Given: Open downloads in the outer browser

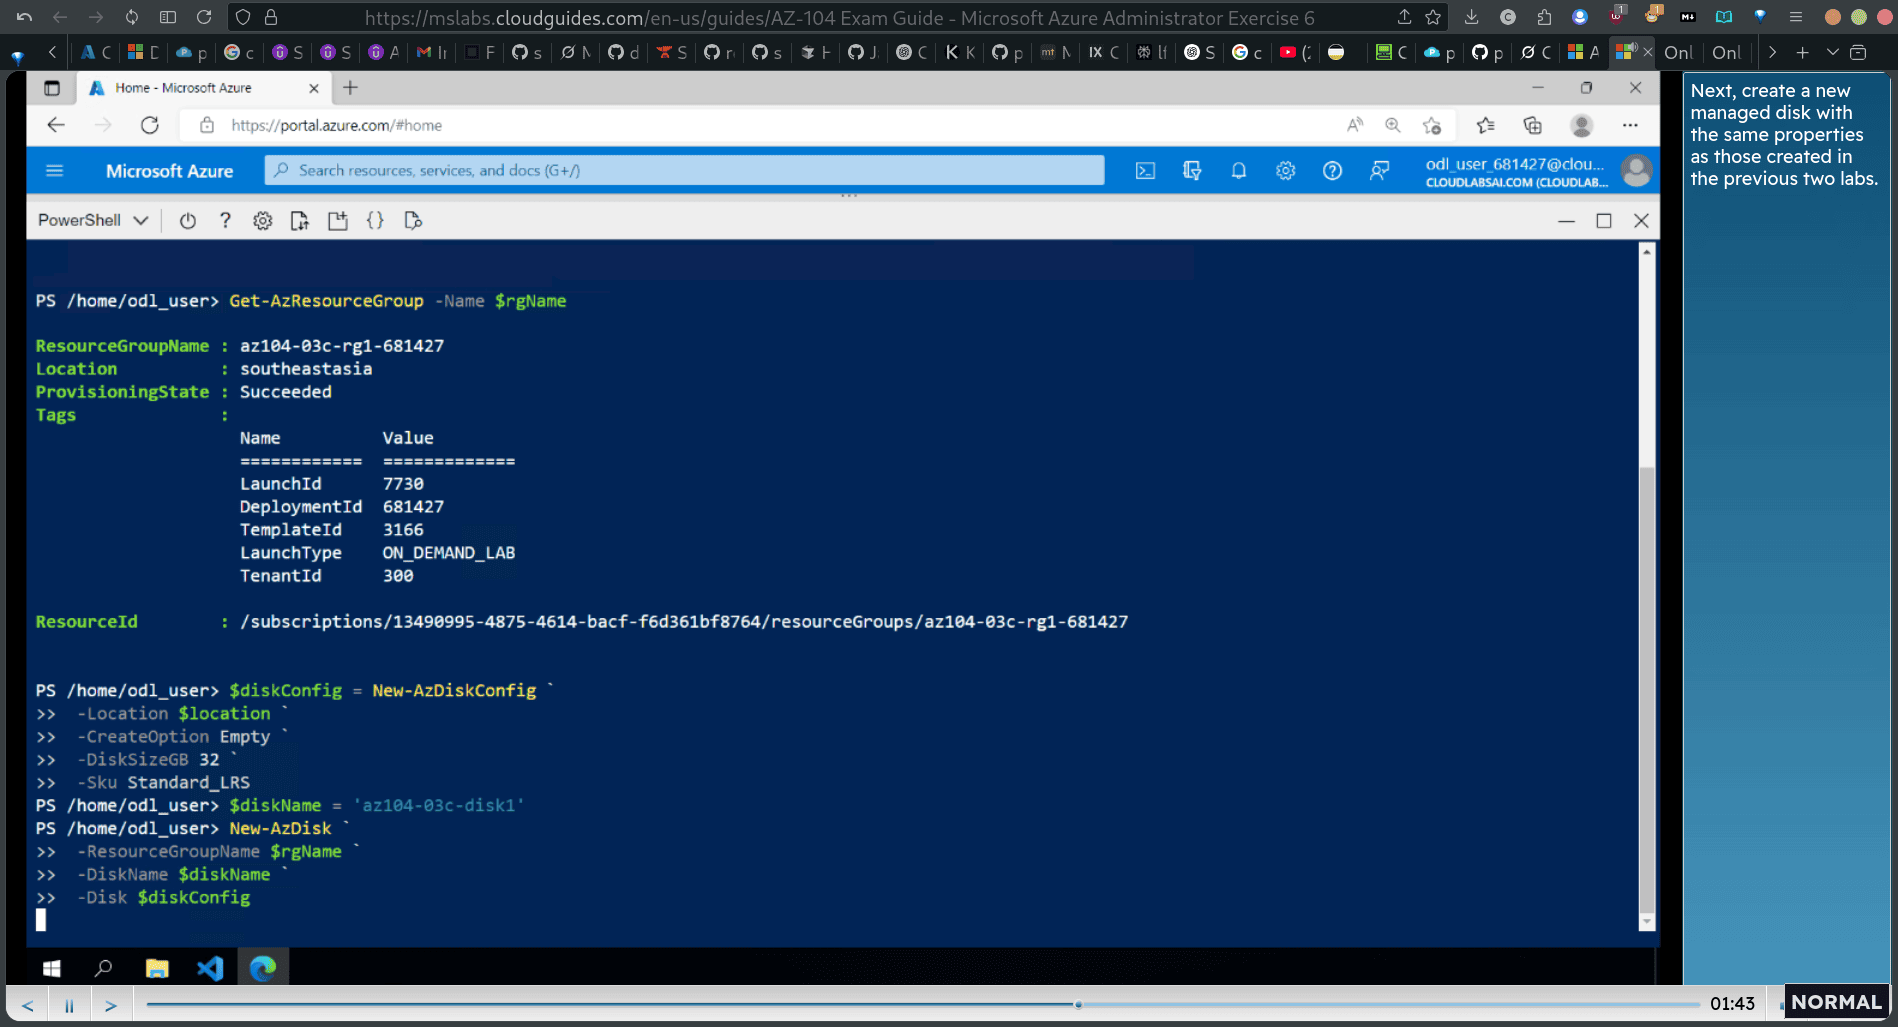Looking at the screenshot, I should pos(1471,17).
